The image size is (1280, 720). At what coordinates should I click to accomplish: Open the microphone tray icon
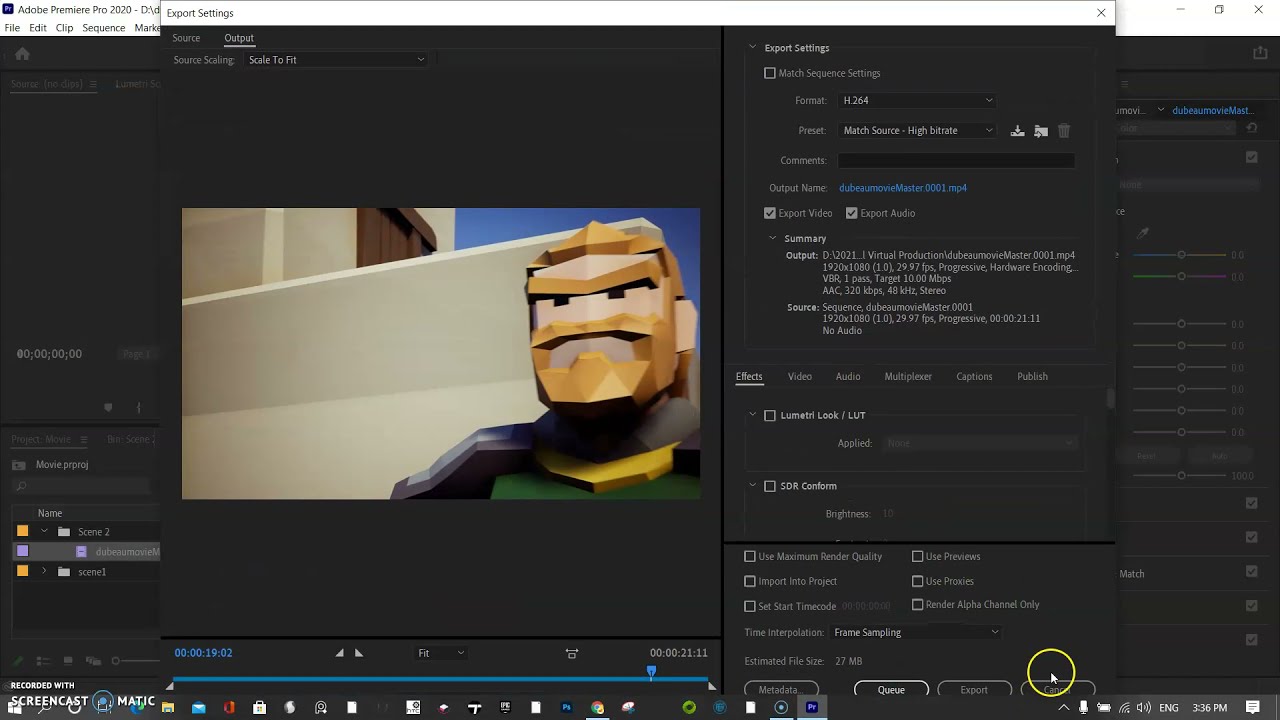point(1083,708)
